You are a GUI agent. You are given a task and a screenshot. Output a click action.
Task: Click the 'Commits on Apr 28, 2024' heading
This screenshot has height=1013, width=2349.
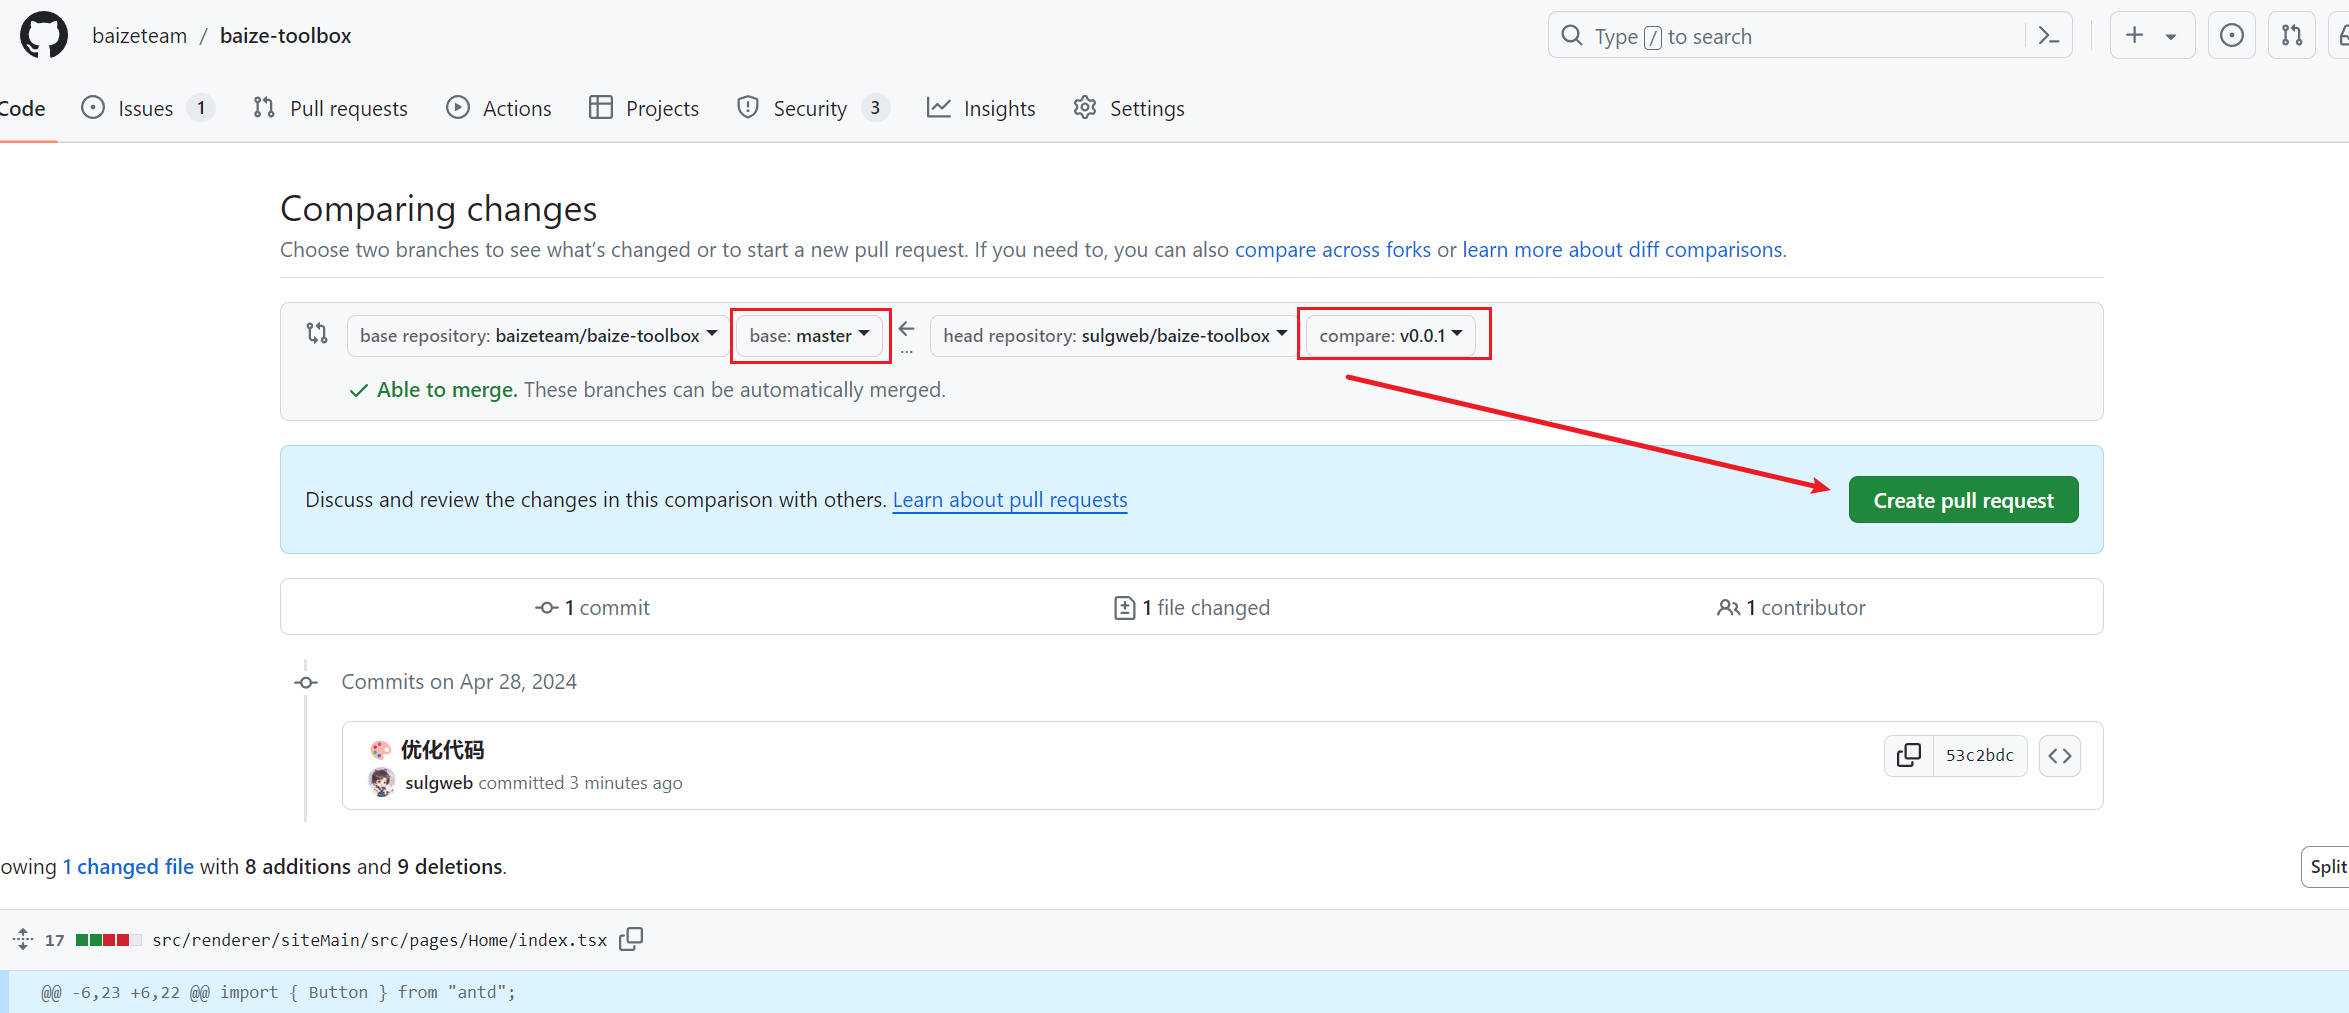click(459, 682)
